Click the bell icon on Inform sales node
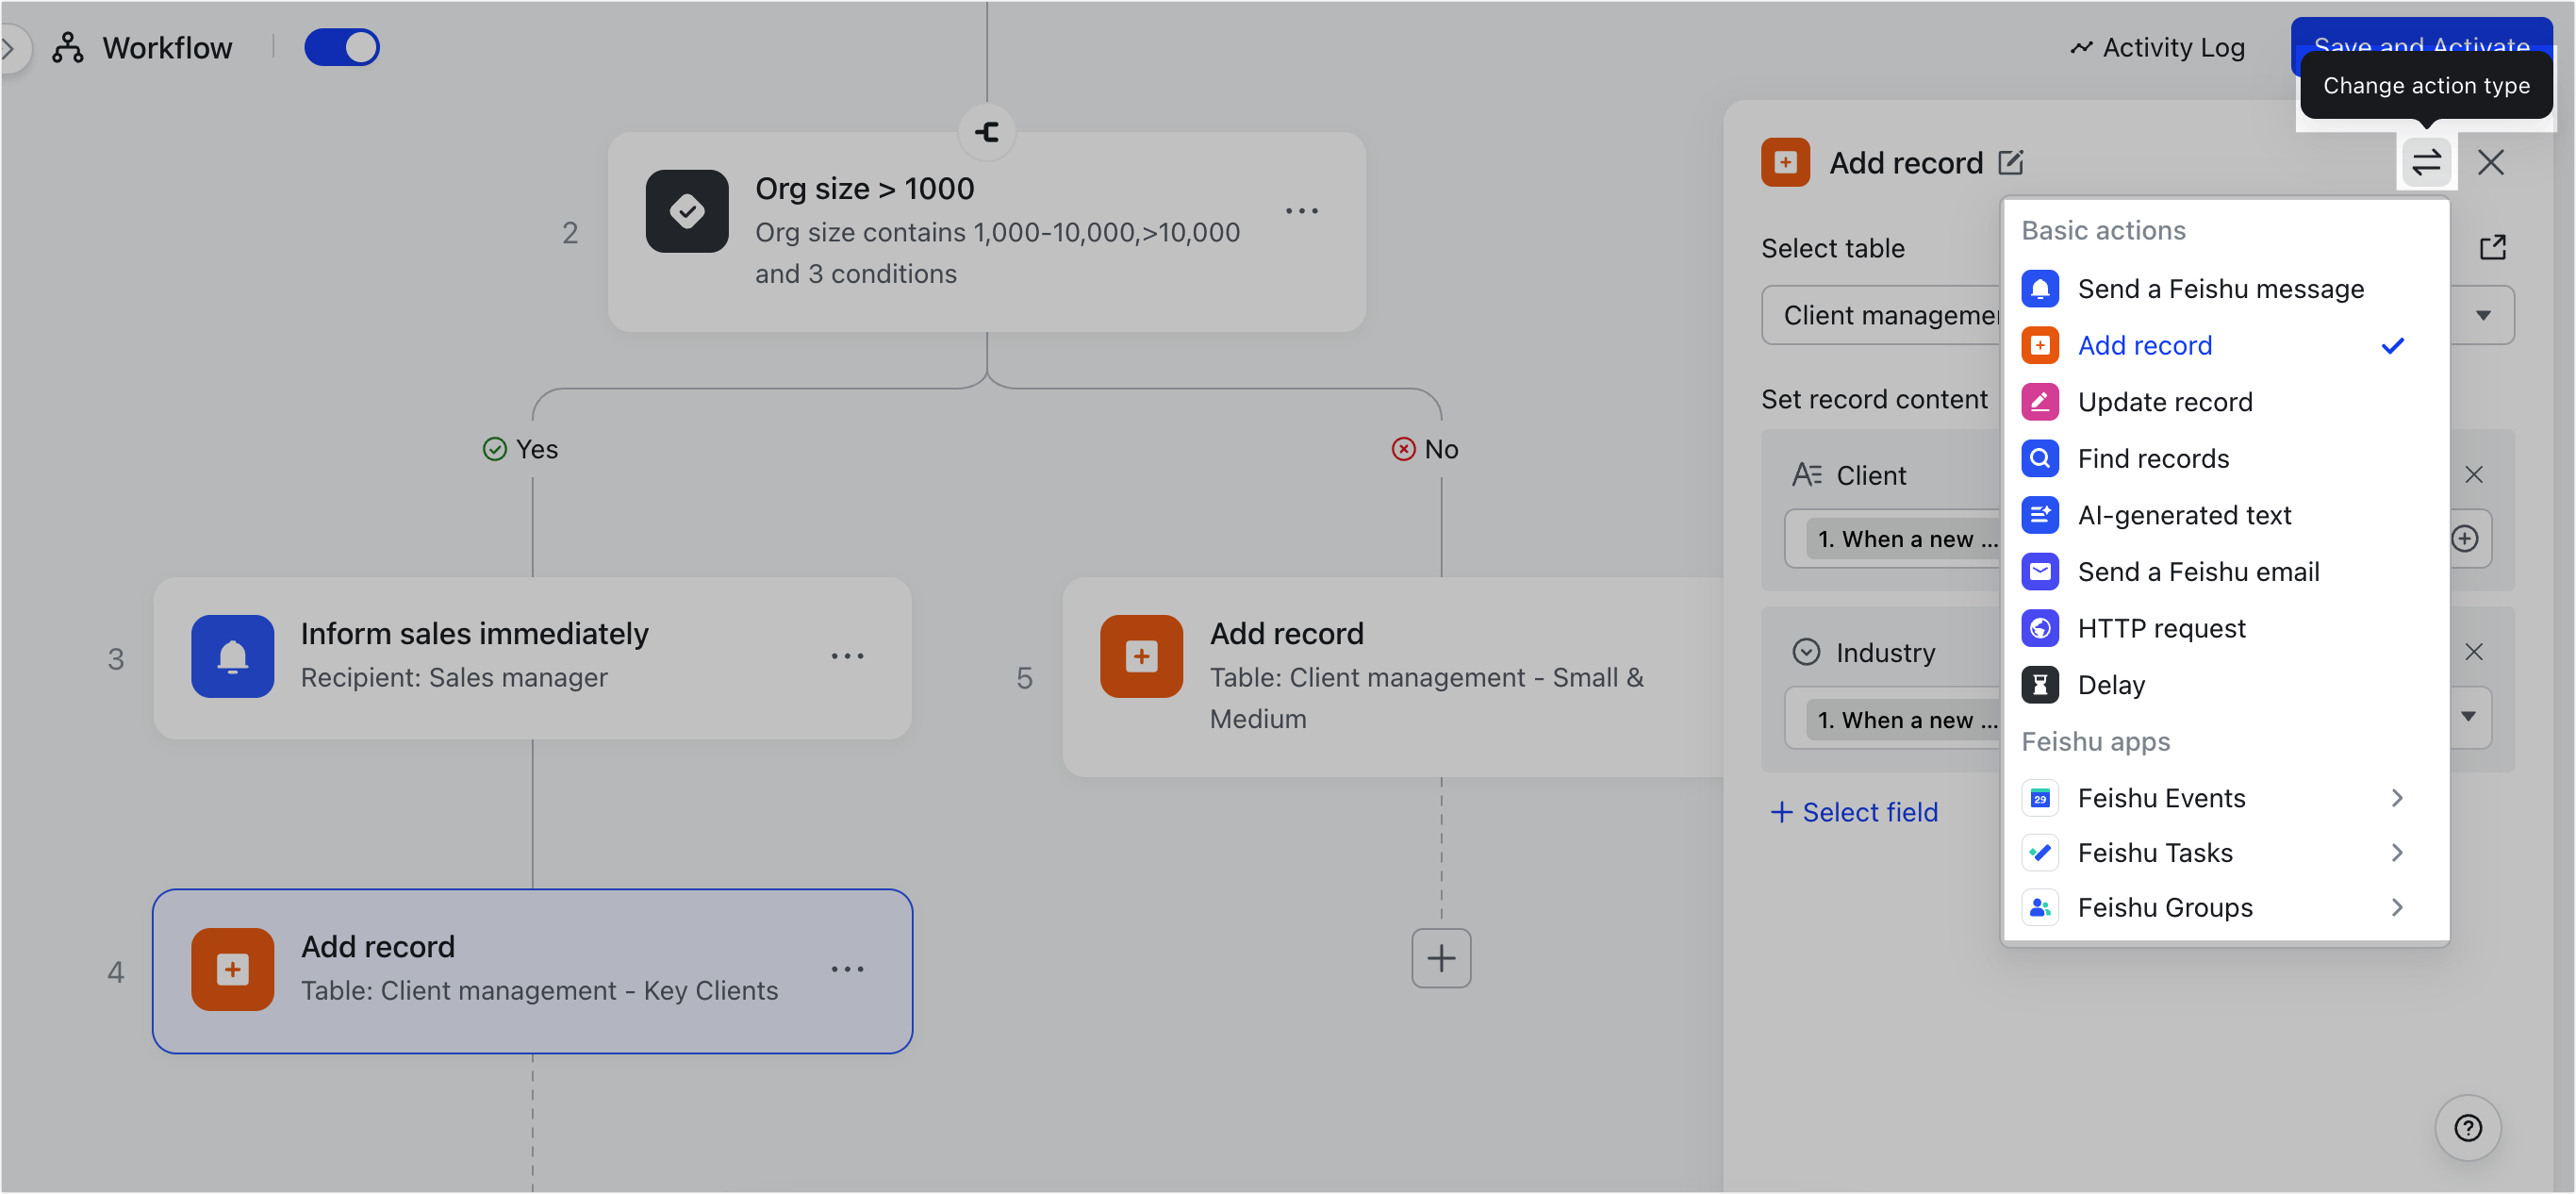Image resolution: width=2576 pixels, height=1194 pixels. point(232,656)
